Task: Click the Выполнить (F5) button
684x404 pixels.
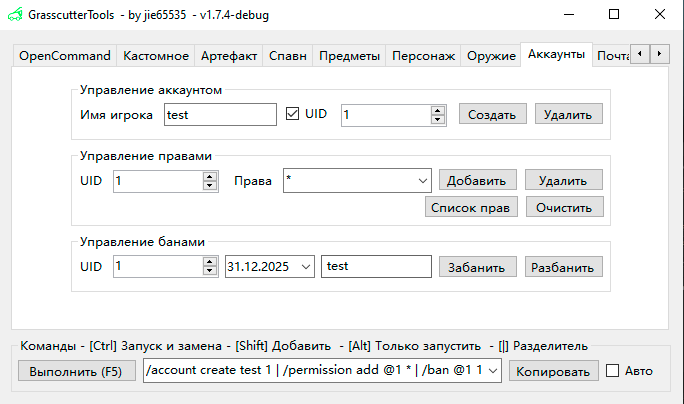Action: coord(78,371)
